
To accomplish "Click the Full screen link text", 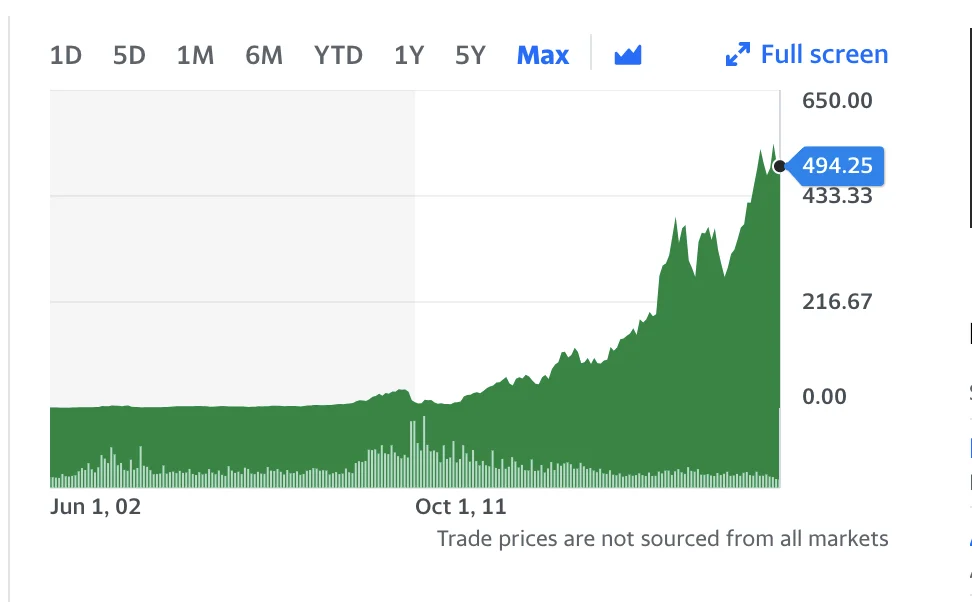I will pyautogui.click(x=824, y=54).
